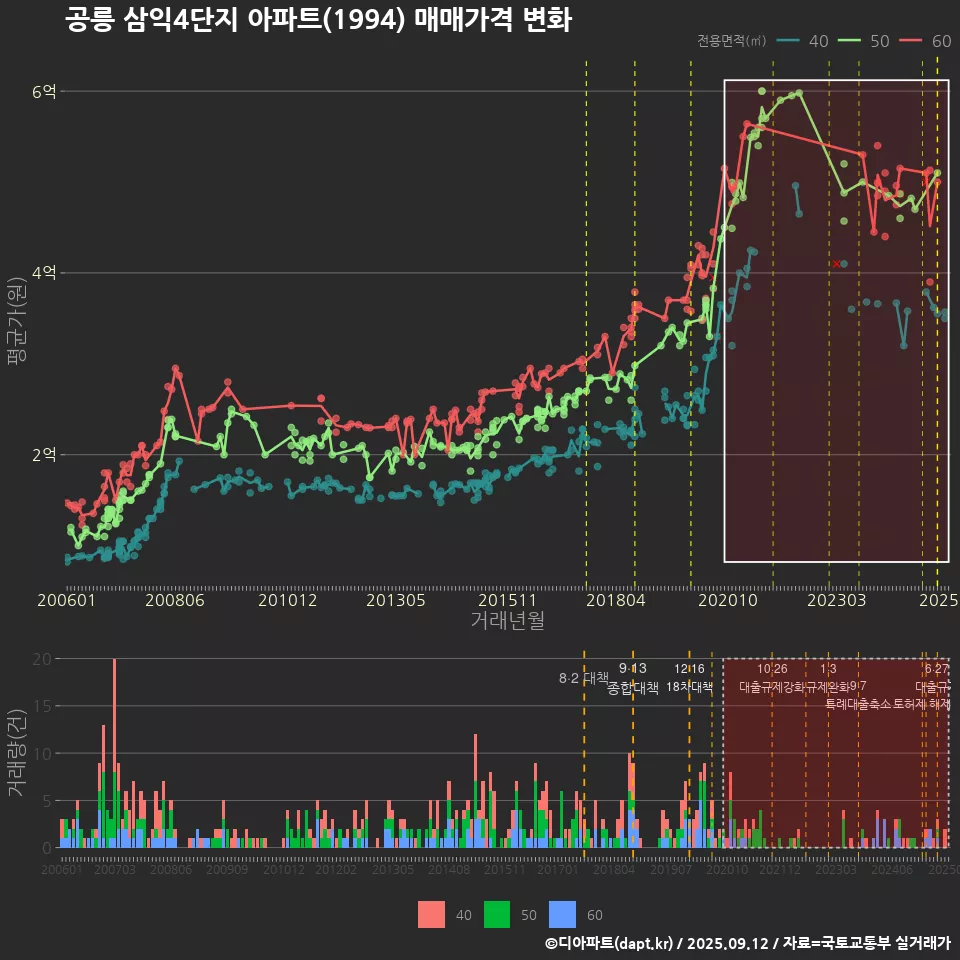
Task: Click the 6억 y-axis gridline label
Action: [x=45, y=92]
